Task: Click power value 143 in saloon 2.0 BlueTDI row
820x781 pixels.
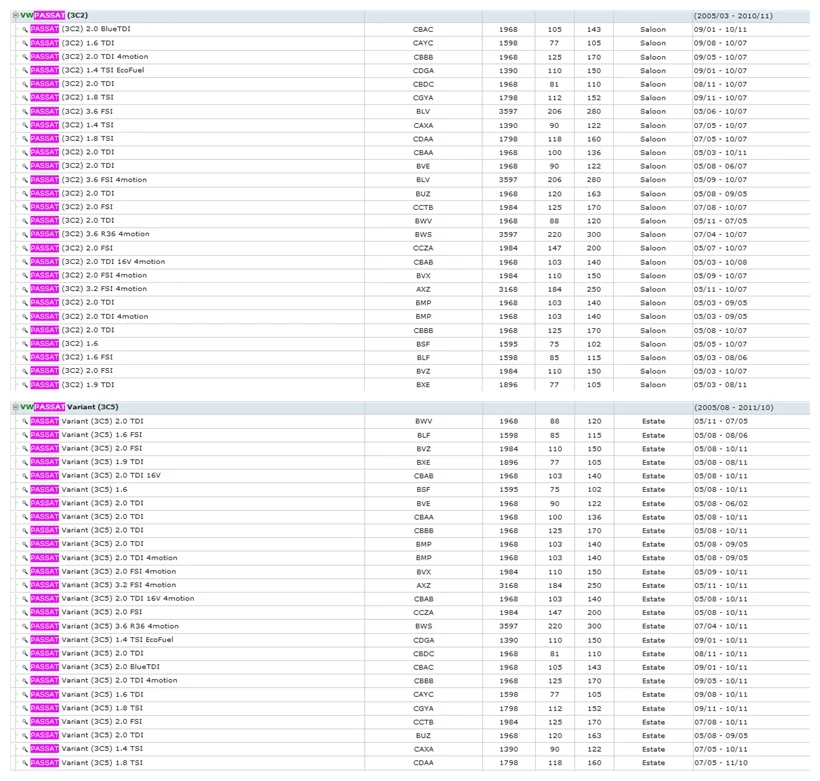Action: tap(594, 29)
